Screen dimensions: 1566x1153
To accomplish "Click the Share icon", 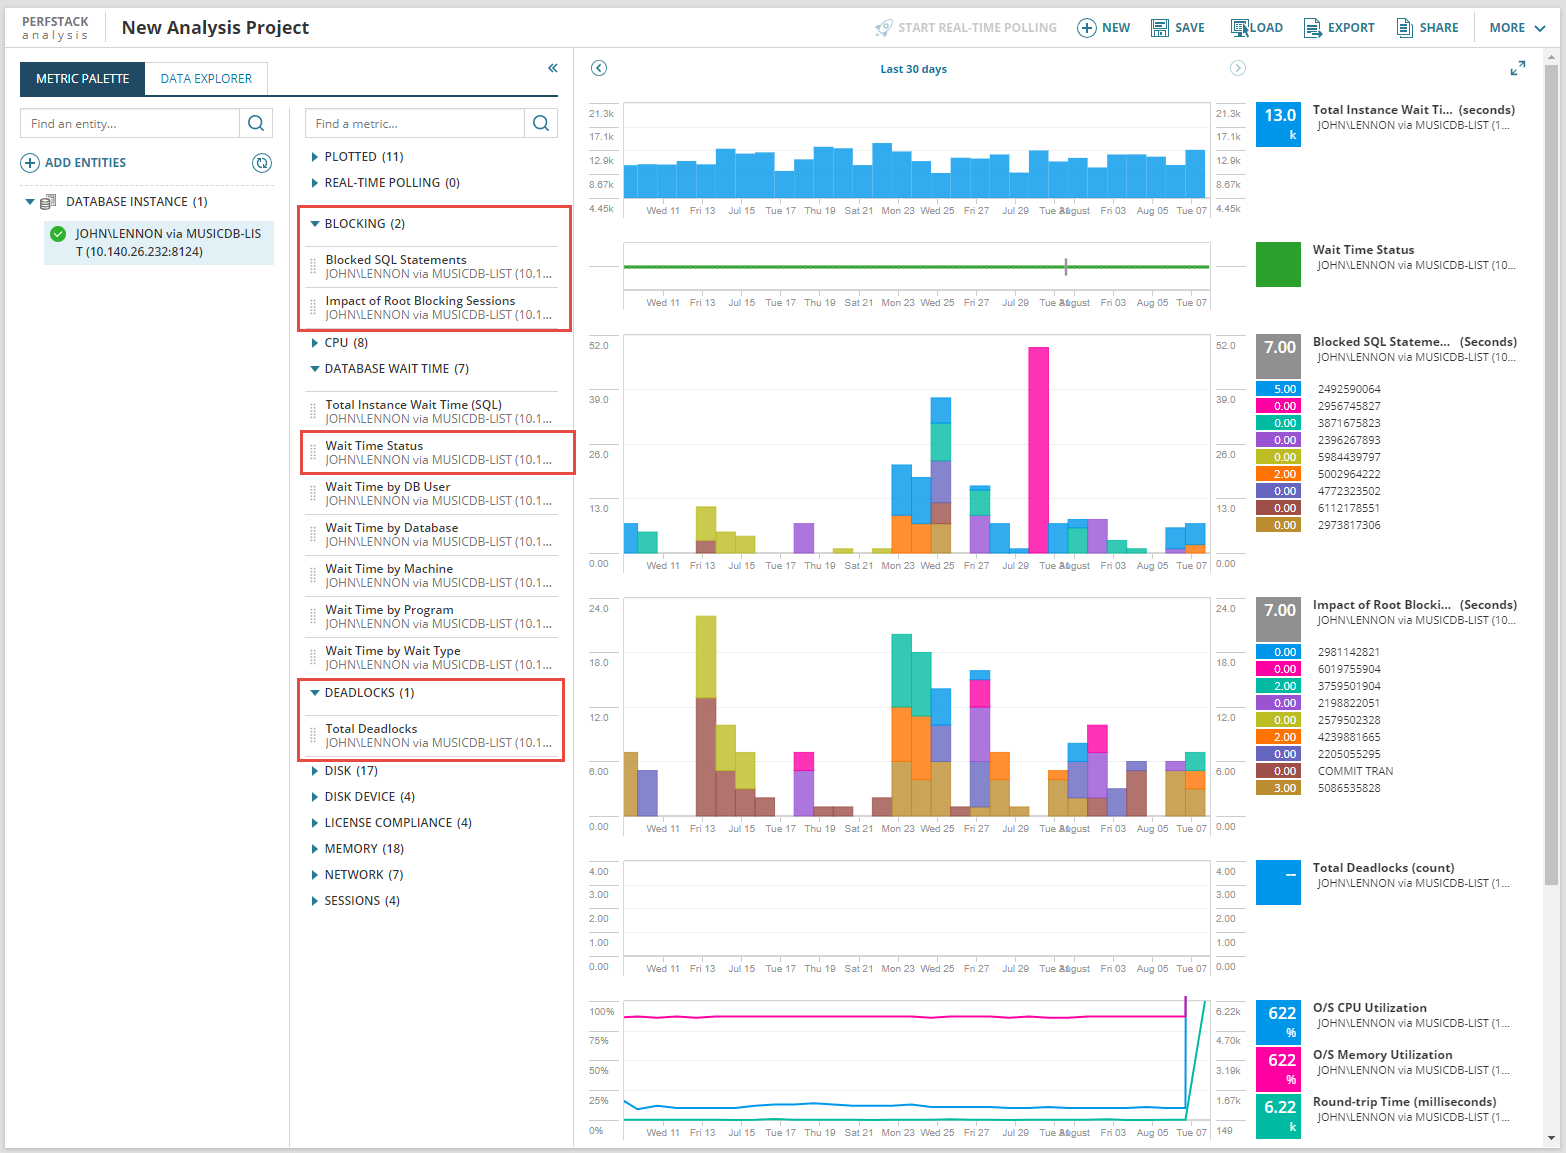I will [1404, 28].
